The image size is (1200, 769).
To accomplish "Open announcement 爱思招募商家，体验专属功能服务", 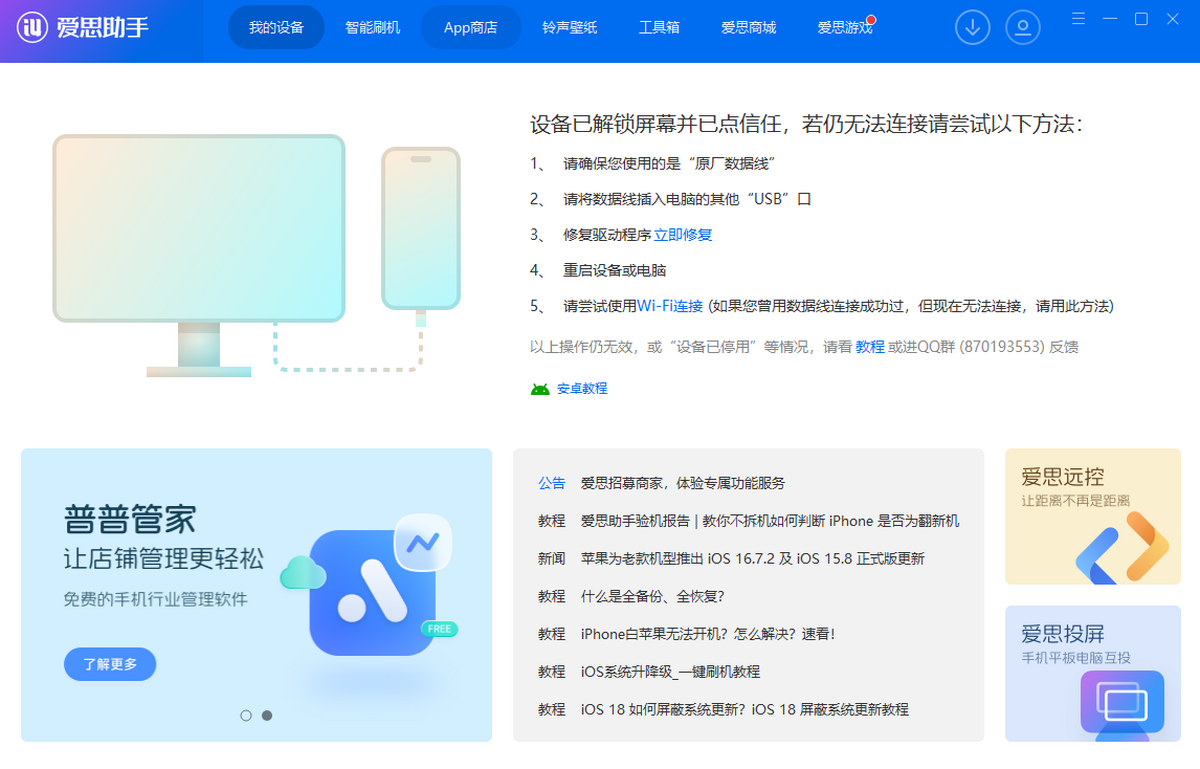I will [683, 483].
